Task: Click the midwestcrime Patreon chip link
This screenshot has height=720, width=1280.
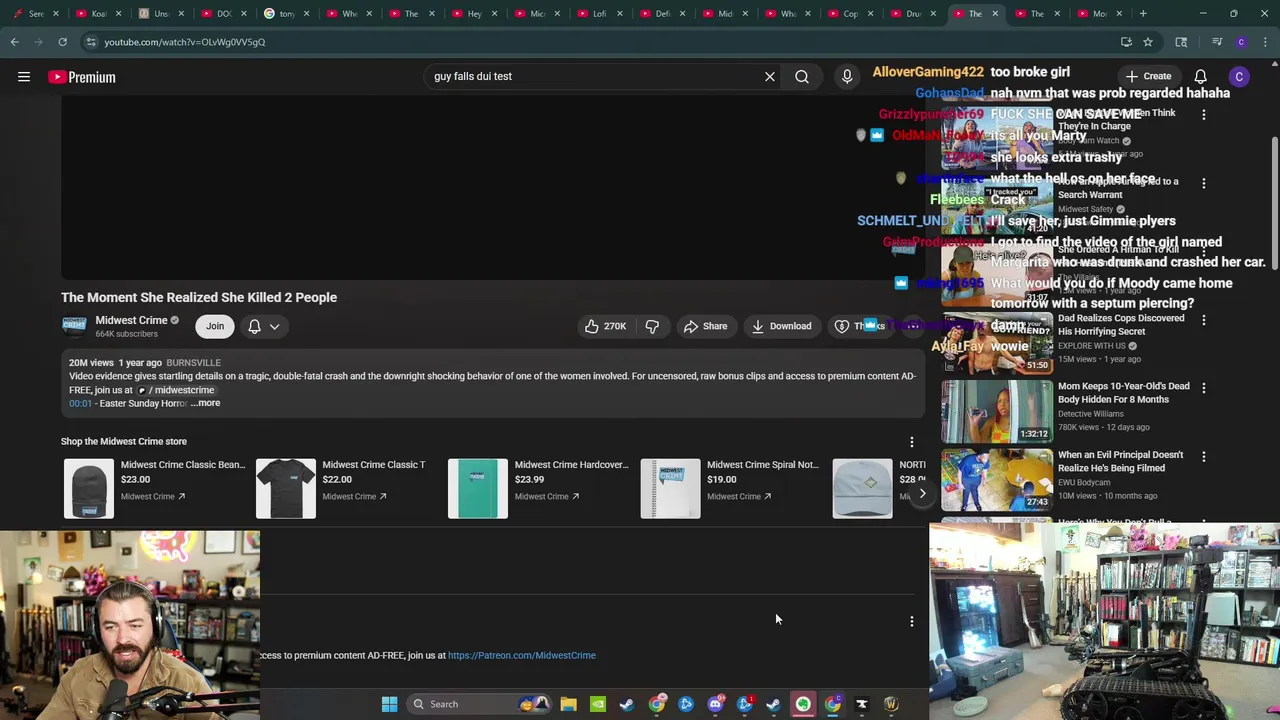Action: pos(176,390)
